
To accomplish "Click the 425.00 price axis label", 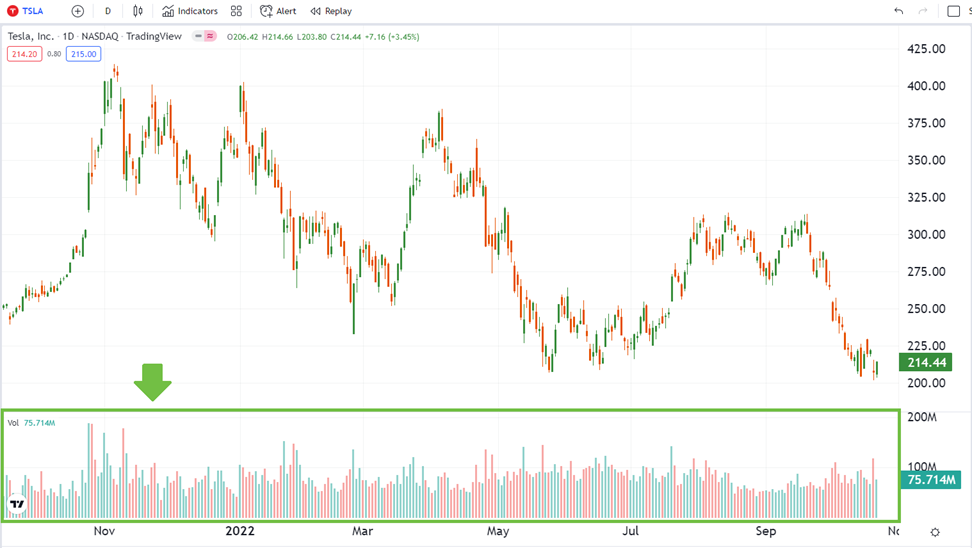I will [926, 48].
